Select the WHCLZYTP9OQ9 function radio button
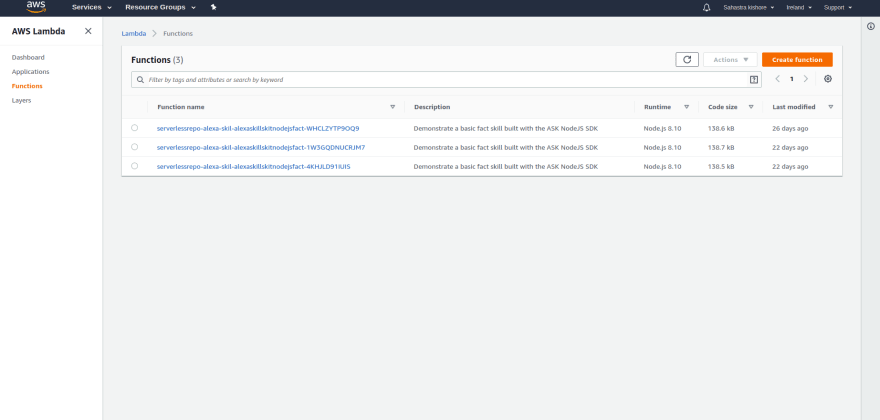The height and width of the screenshot is (420, 880). [x=135, y=128]
